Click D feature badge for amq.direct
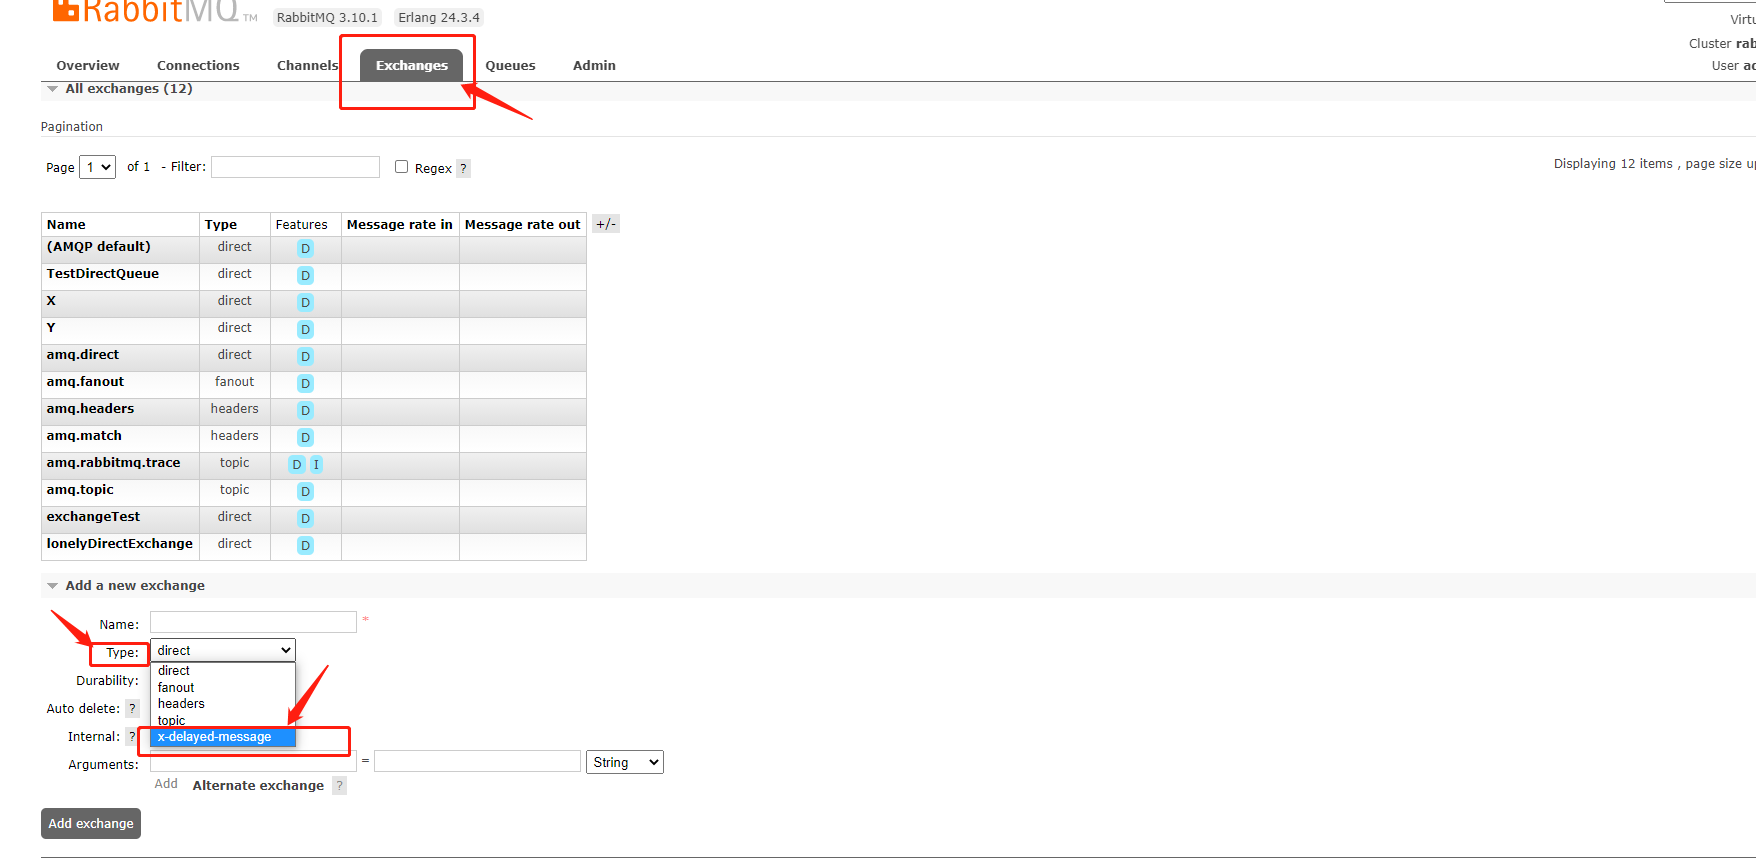1756x859 pixels. pyautogui.click(x=306, y=356)
